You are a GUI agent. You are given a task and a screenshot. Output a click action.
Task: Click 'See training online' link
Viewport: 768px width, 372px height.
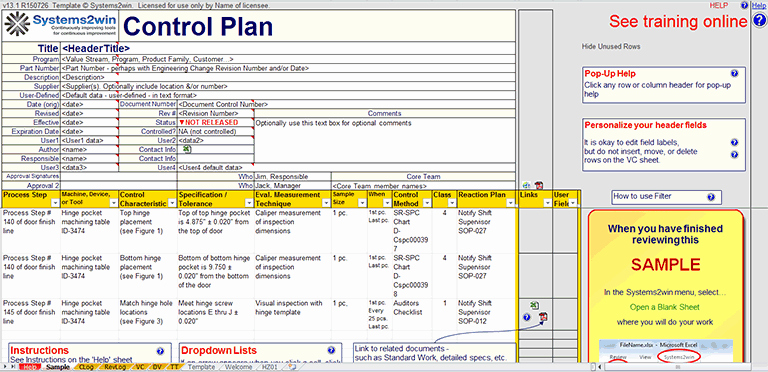coord(679,22)
